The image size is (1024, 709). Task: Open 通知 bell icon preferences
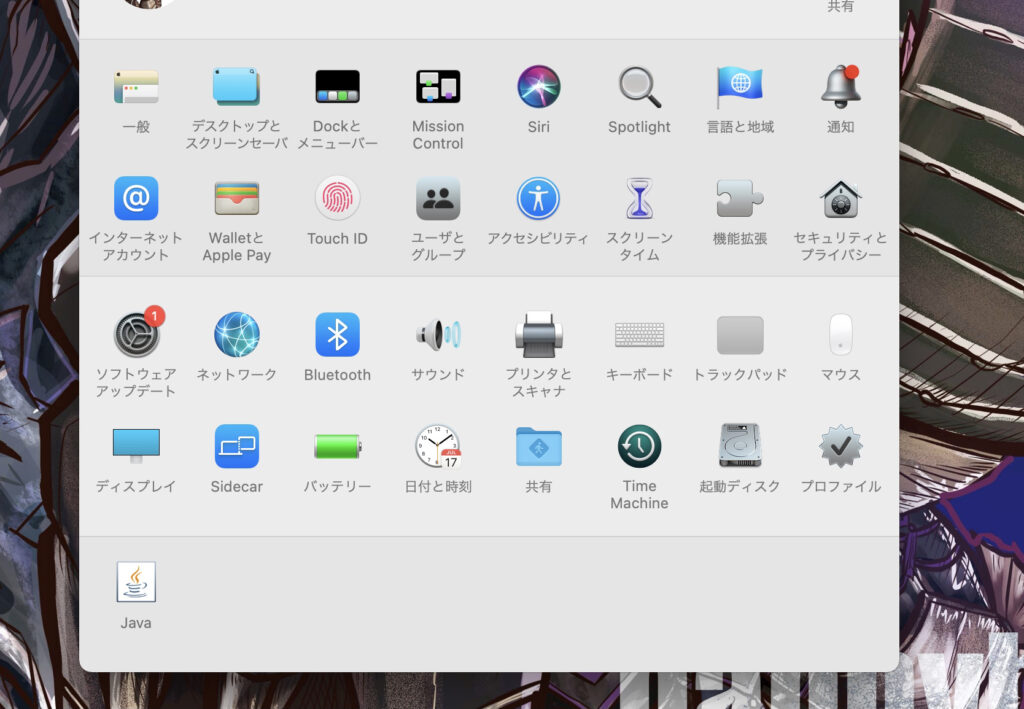click(x=840, y=87)
